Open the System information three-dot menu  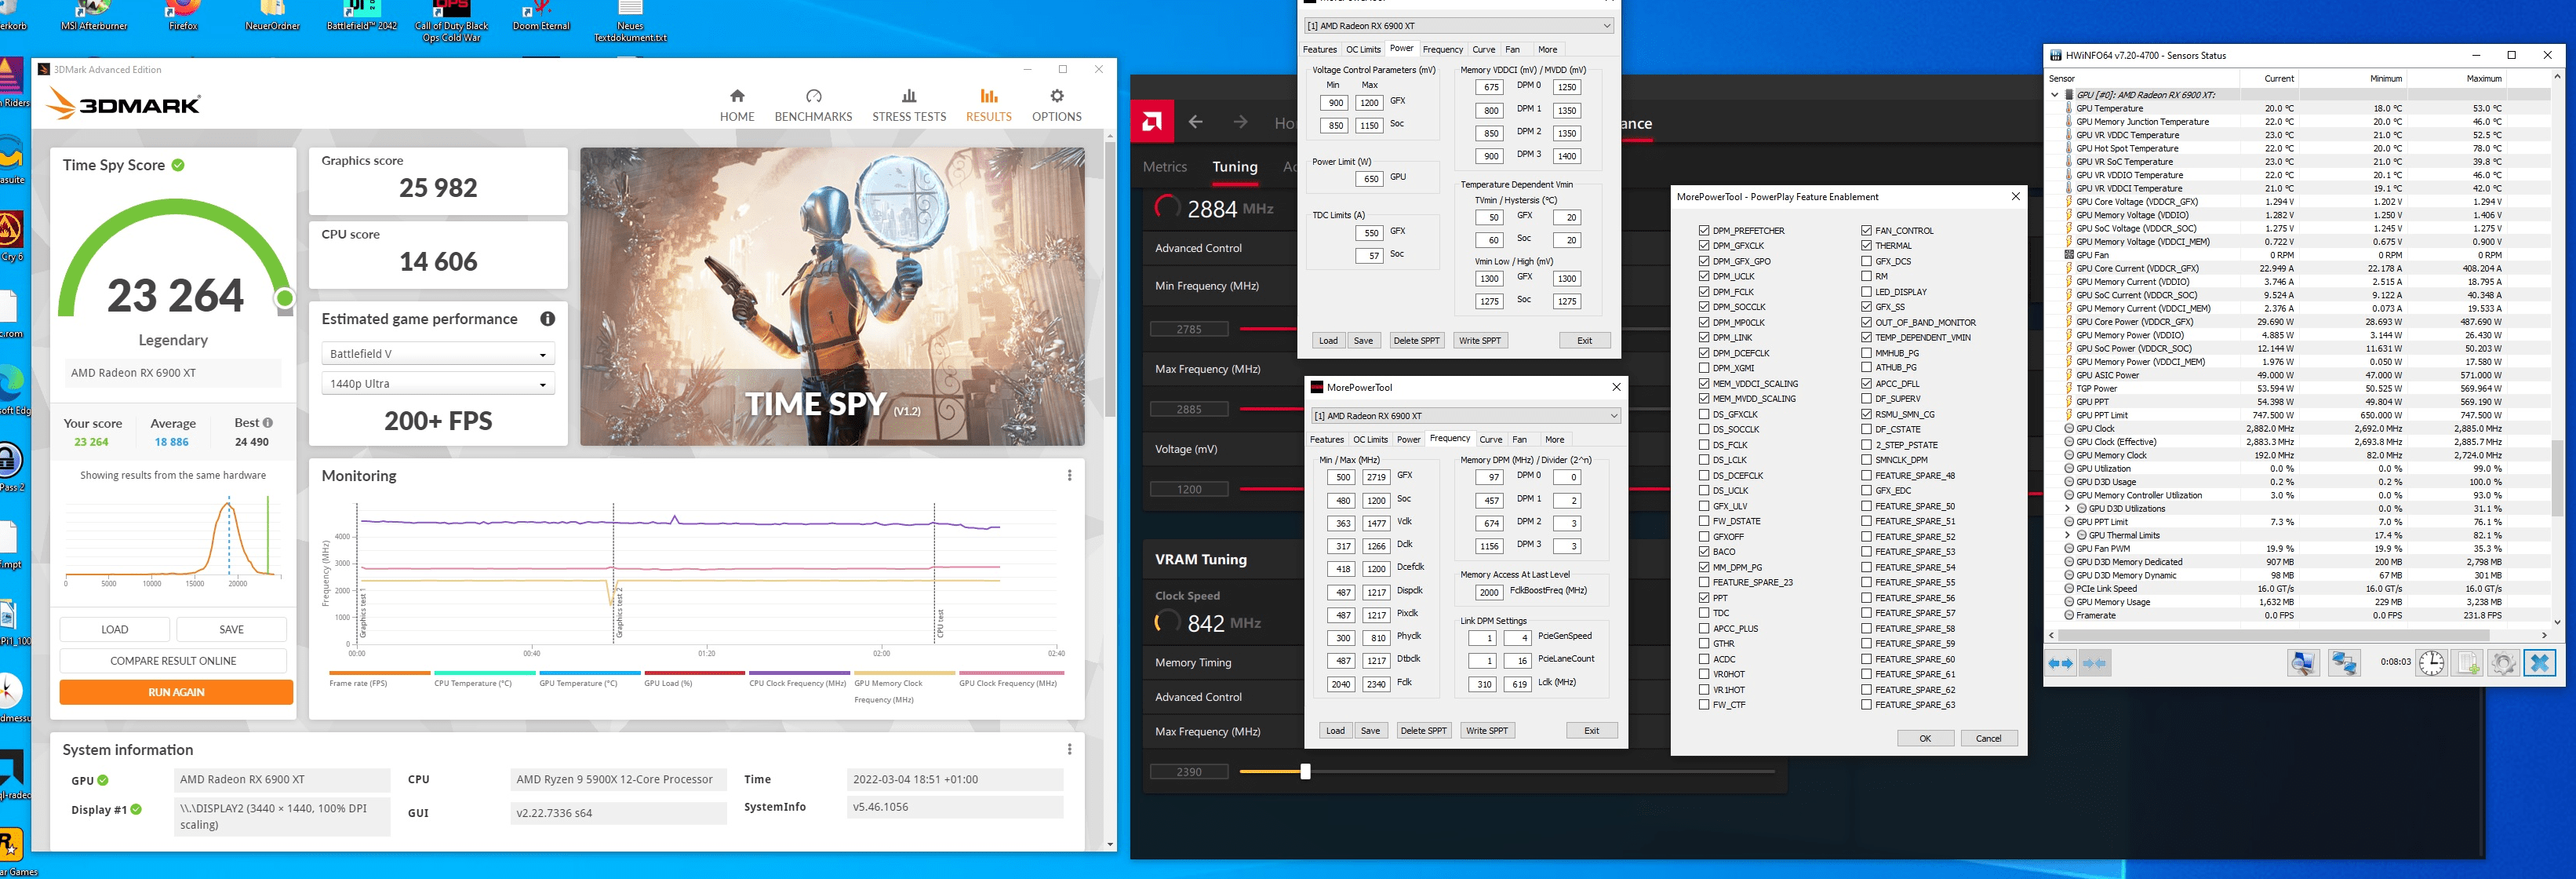coord(1069,749)
